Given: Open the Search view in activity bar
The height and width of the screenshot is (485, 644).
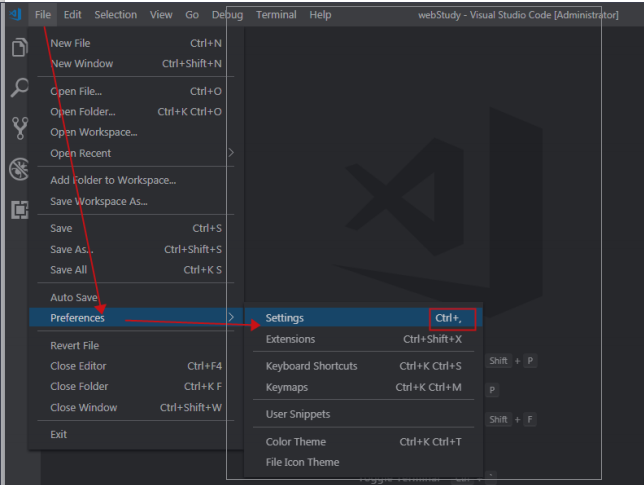Looking at the screenshot, I should pos(19,87).
